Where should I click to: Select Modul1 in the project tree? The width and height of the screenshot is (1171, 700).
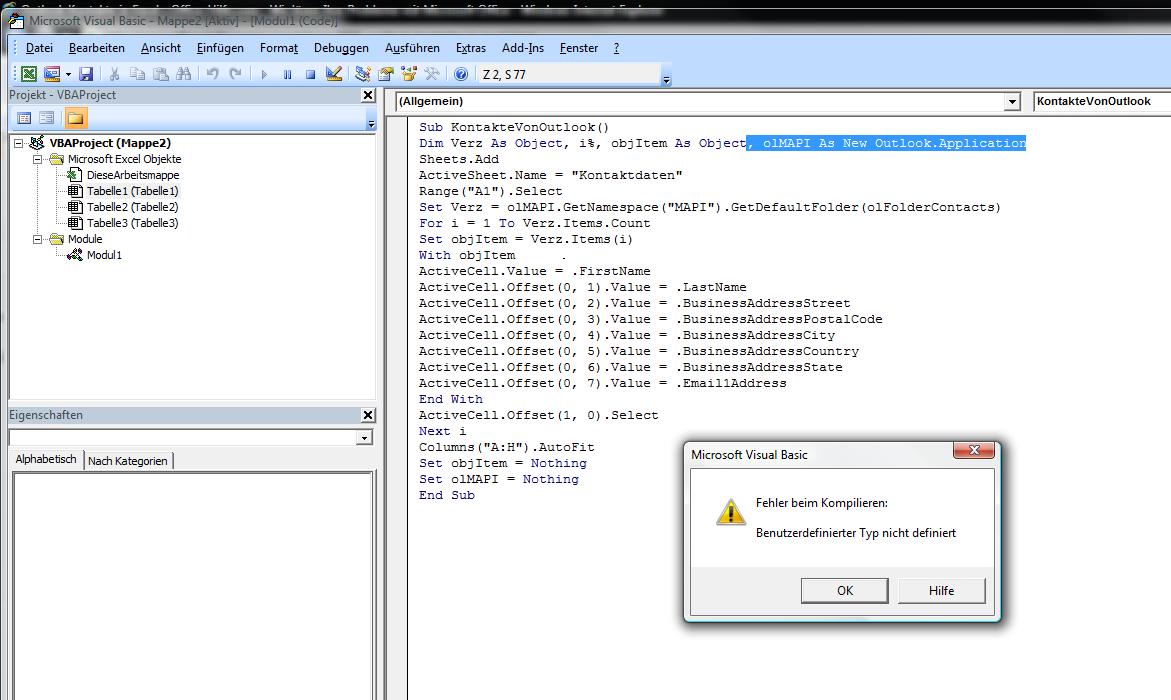tap(104, 255)
